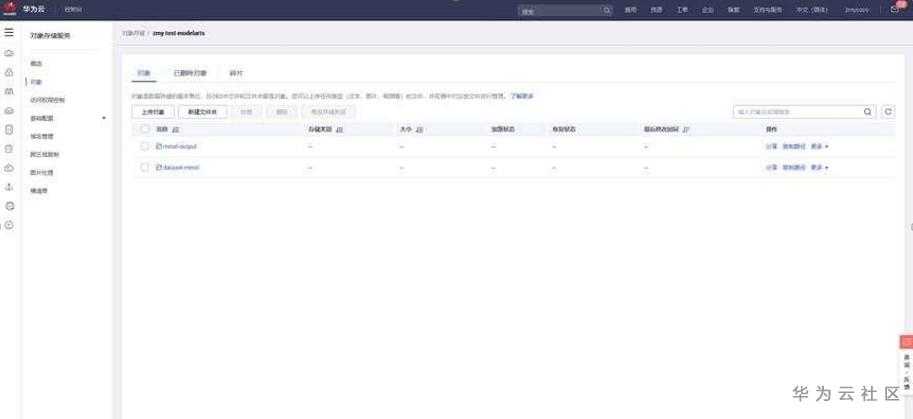Open the last sidebar item below 图片处理
Viewport: 913px width, 419px height.
pos(39,191)
